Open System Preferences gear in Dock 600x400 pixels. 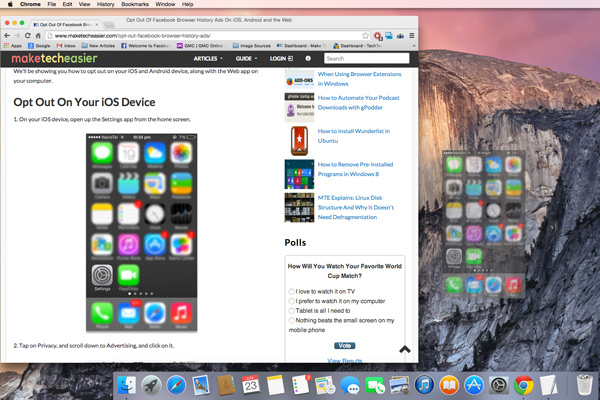499,385
